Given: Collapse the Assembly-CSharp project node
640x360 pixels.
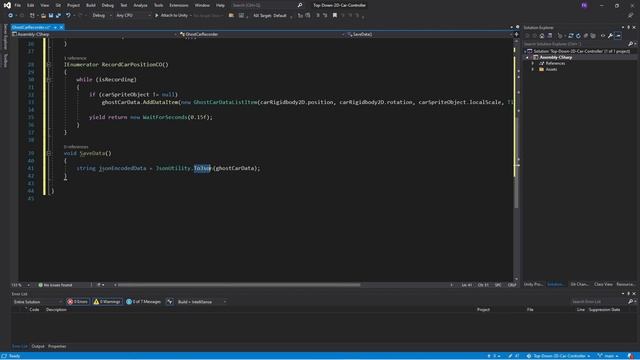Looking at the screenshot, I should [527, 58].
